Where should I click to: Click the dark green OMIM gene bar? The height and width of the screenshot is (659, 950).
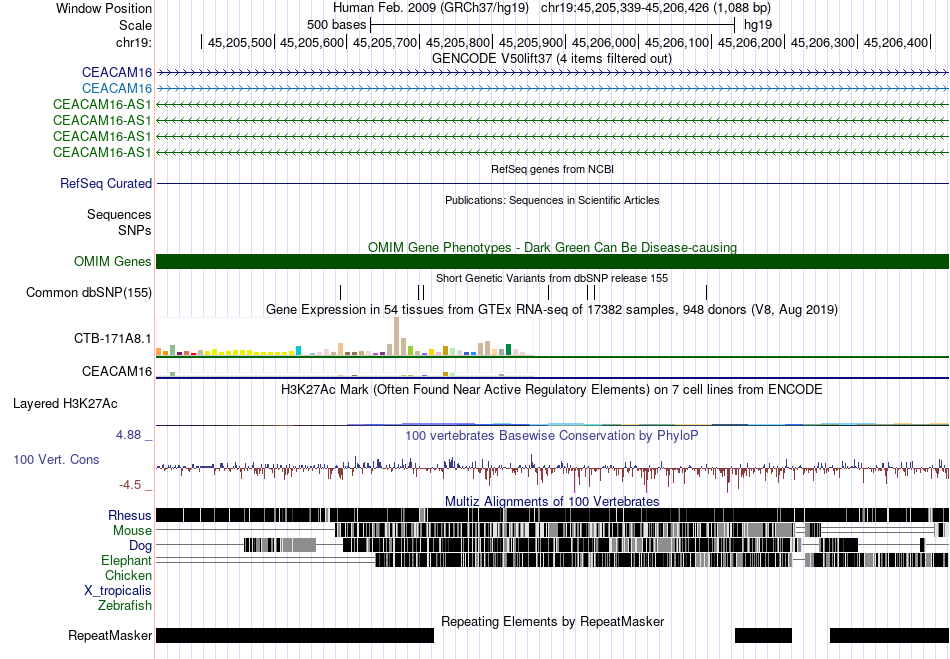pyautogui.click(x=553, y=262)
